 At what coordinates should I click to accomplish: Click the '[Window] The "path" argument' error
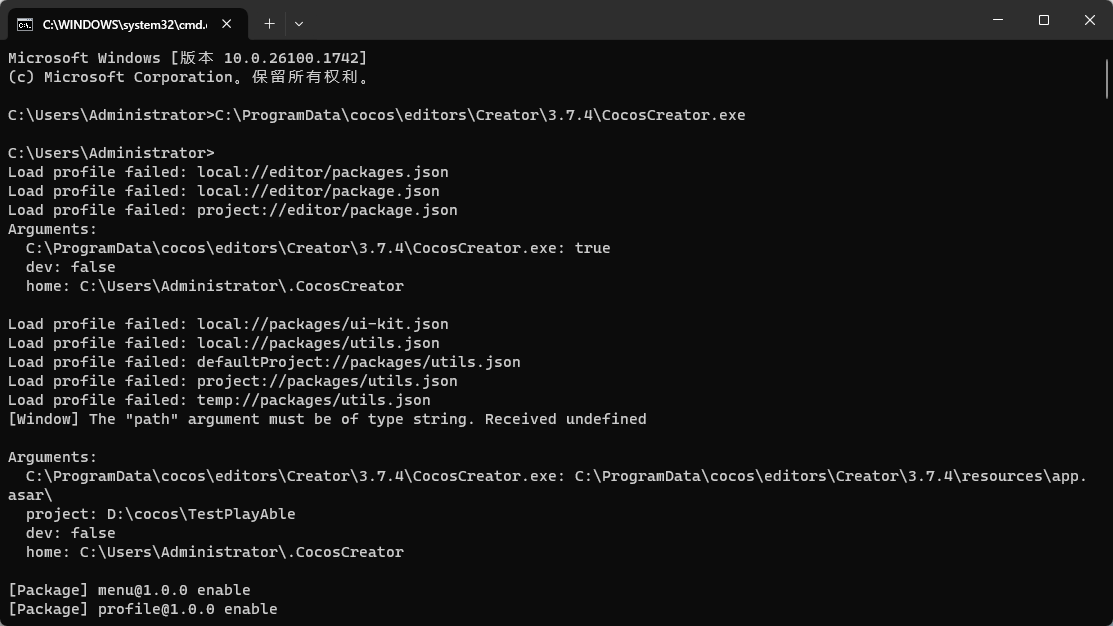tap(327, 419)
